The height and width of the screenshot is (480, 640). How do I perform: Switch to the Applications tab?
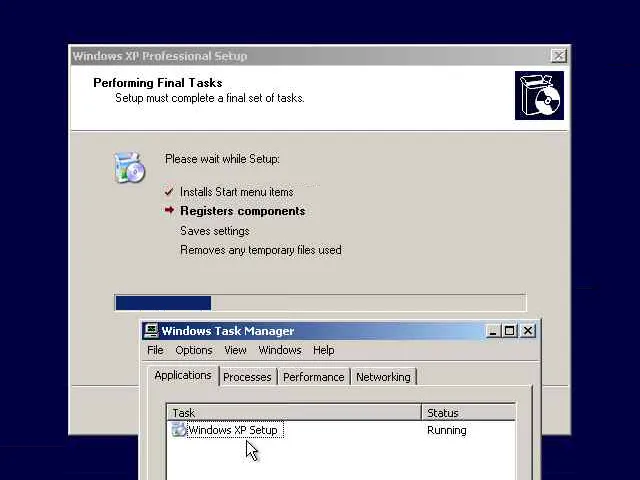tap(183, 376)
